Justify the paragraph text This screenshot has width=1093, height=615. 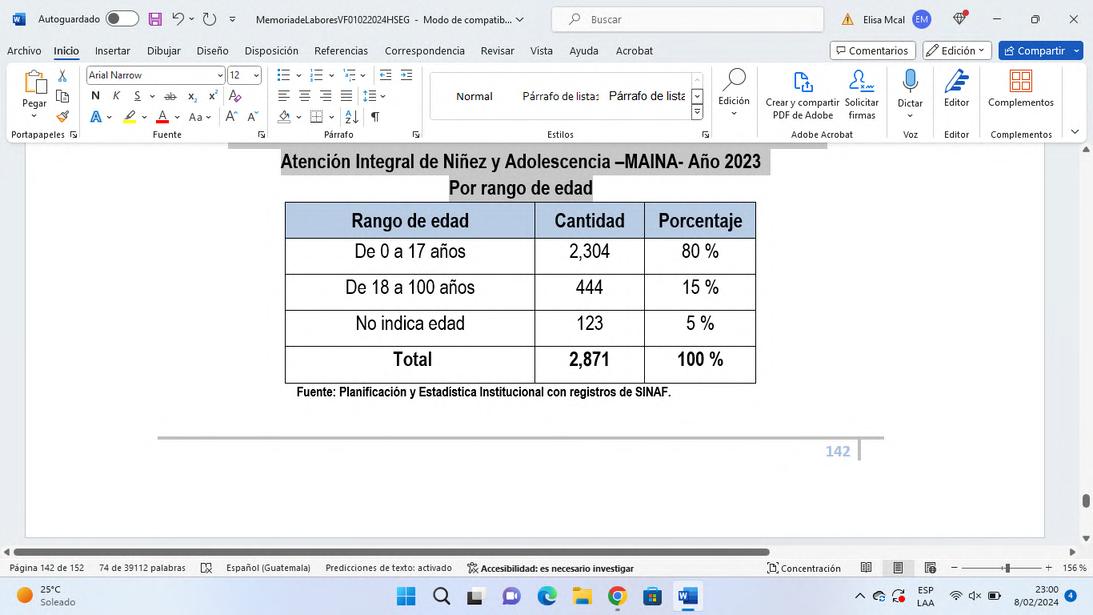tap(346, 96)
